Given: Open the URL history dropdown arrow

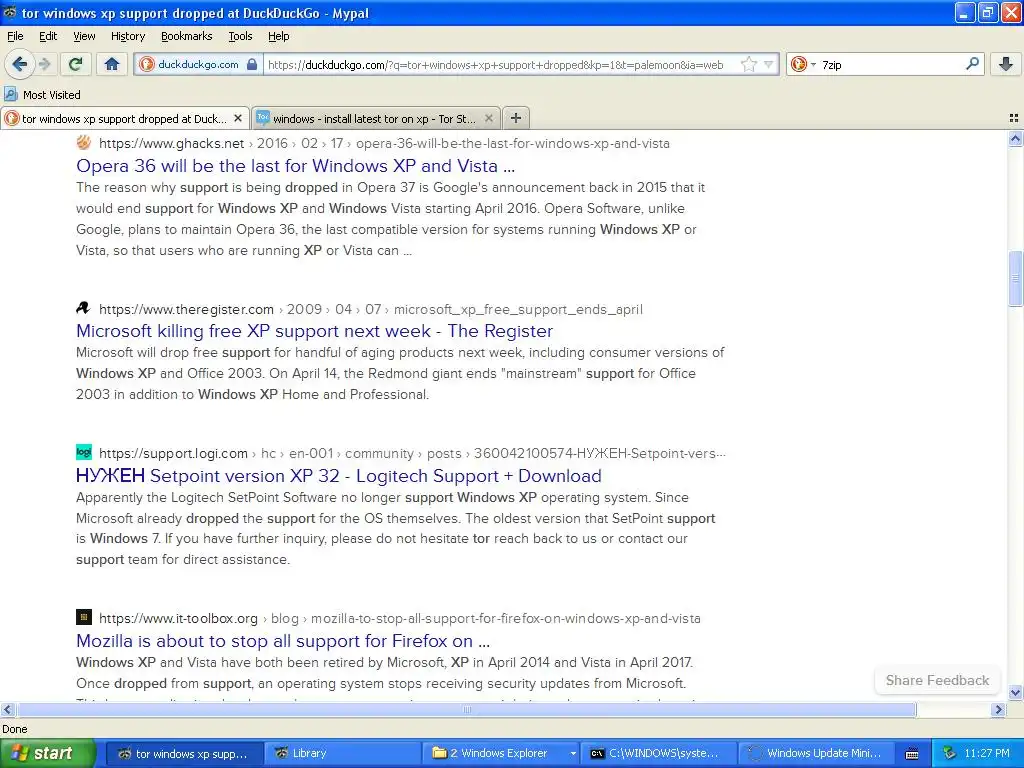Looking at the screenshot, I should (x=769, y=64).
